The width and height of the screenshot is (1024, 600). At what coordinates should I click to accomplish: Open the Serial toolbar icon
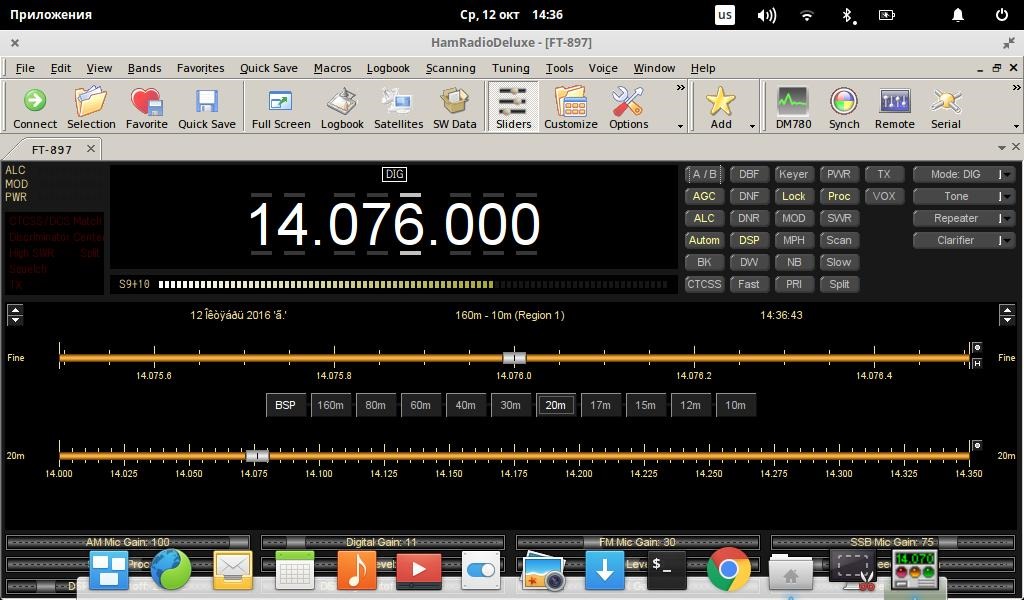pyautogui.click(x=946, y=107)
